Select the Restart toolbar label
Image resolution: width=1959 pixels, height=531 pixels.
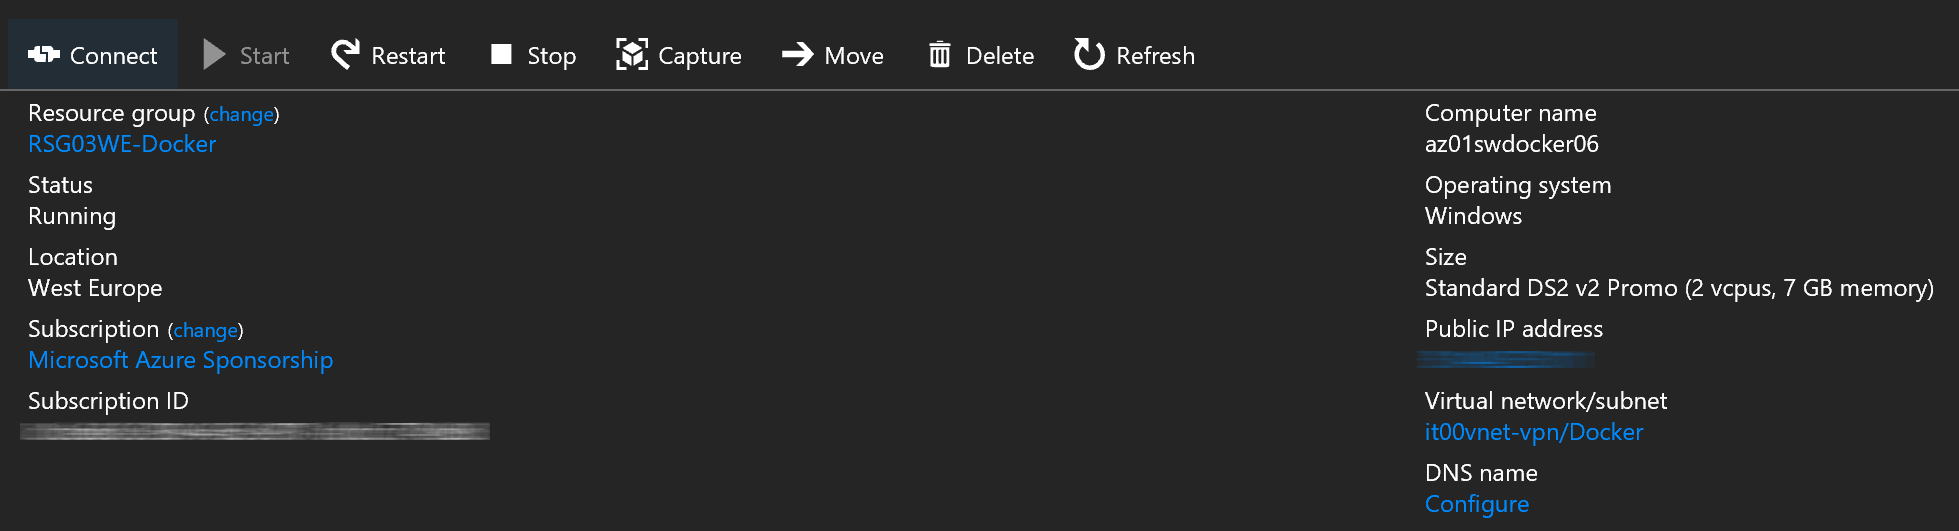(x=408, y=56)
